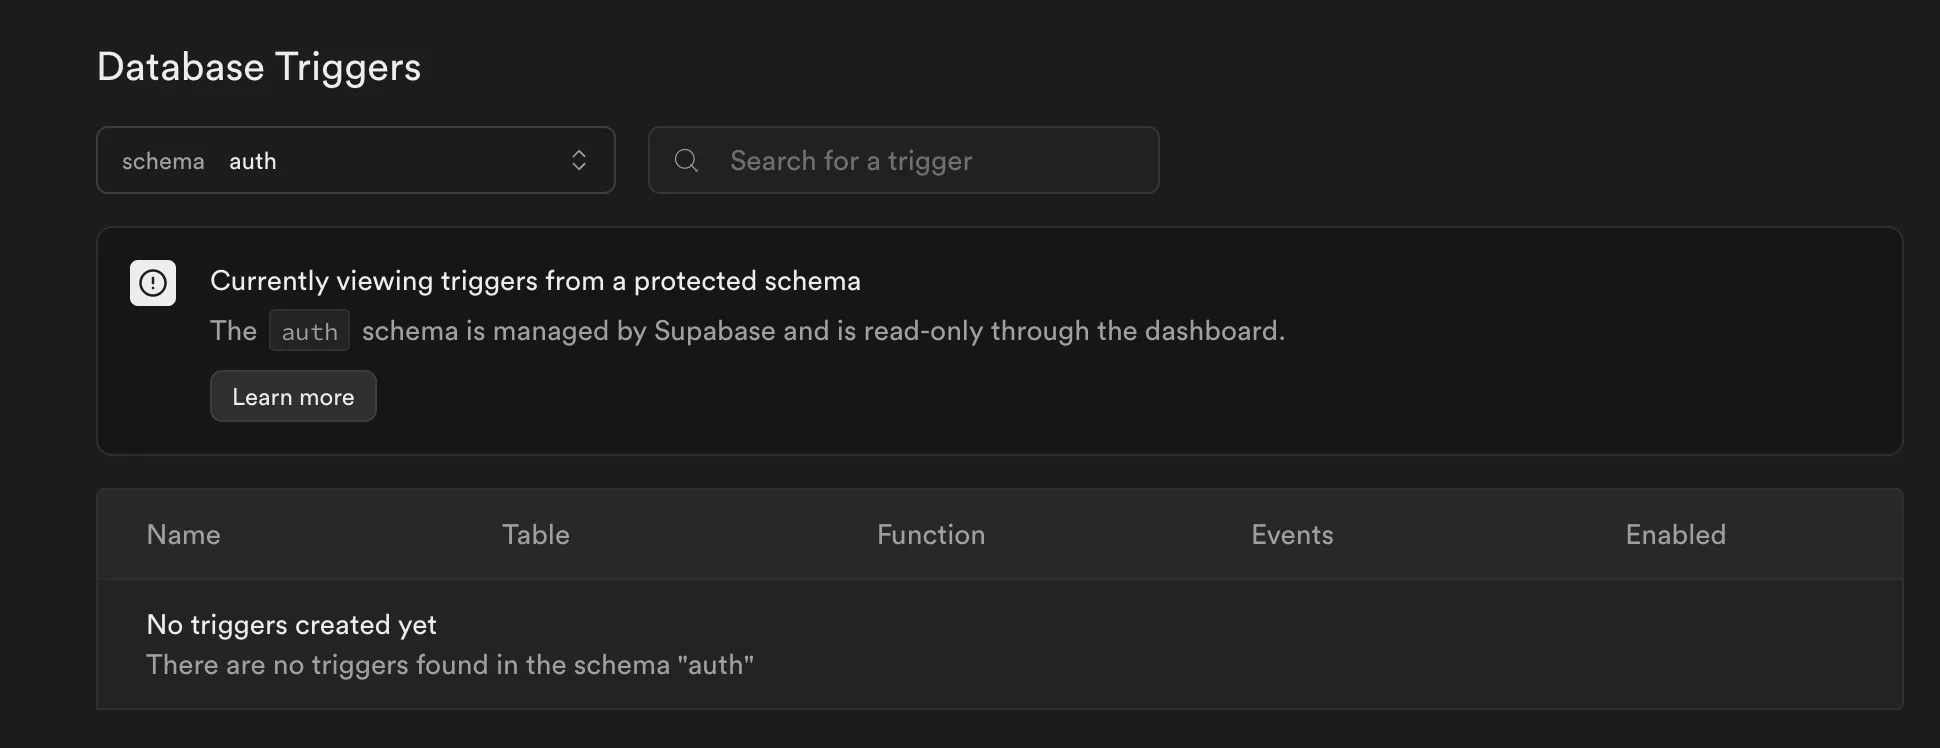The image size is (1940, 748).
Task: Click the warning alert icon in the banner
Action: [x=152, y=283]
